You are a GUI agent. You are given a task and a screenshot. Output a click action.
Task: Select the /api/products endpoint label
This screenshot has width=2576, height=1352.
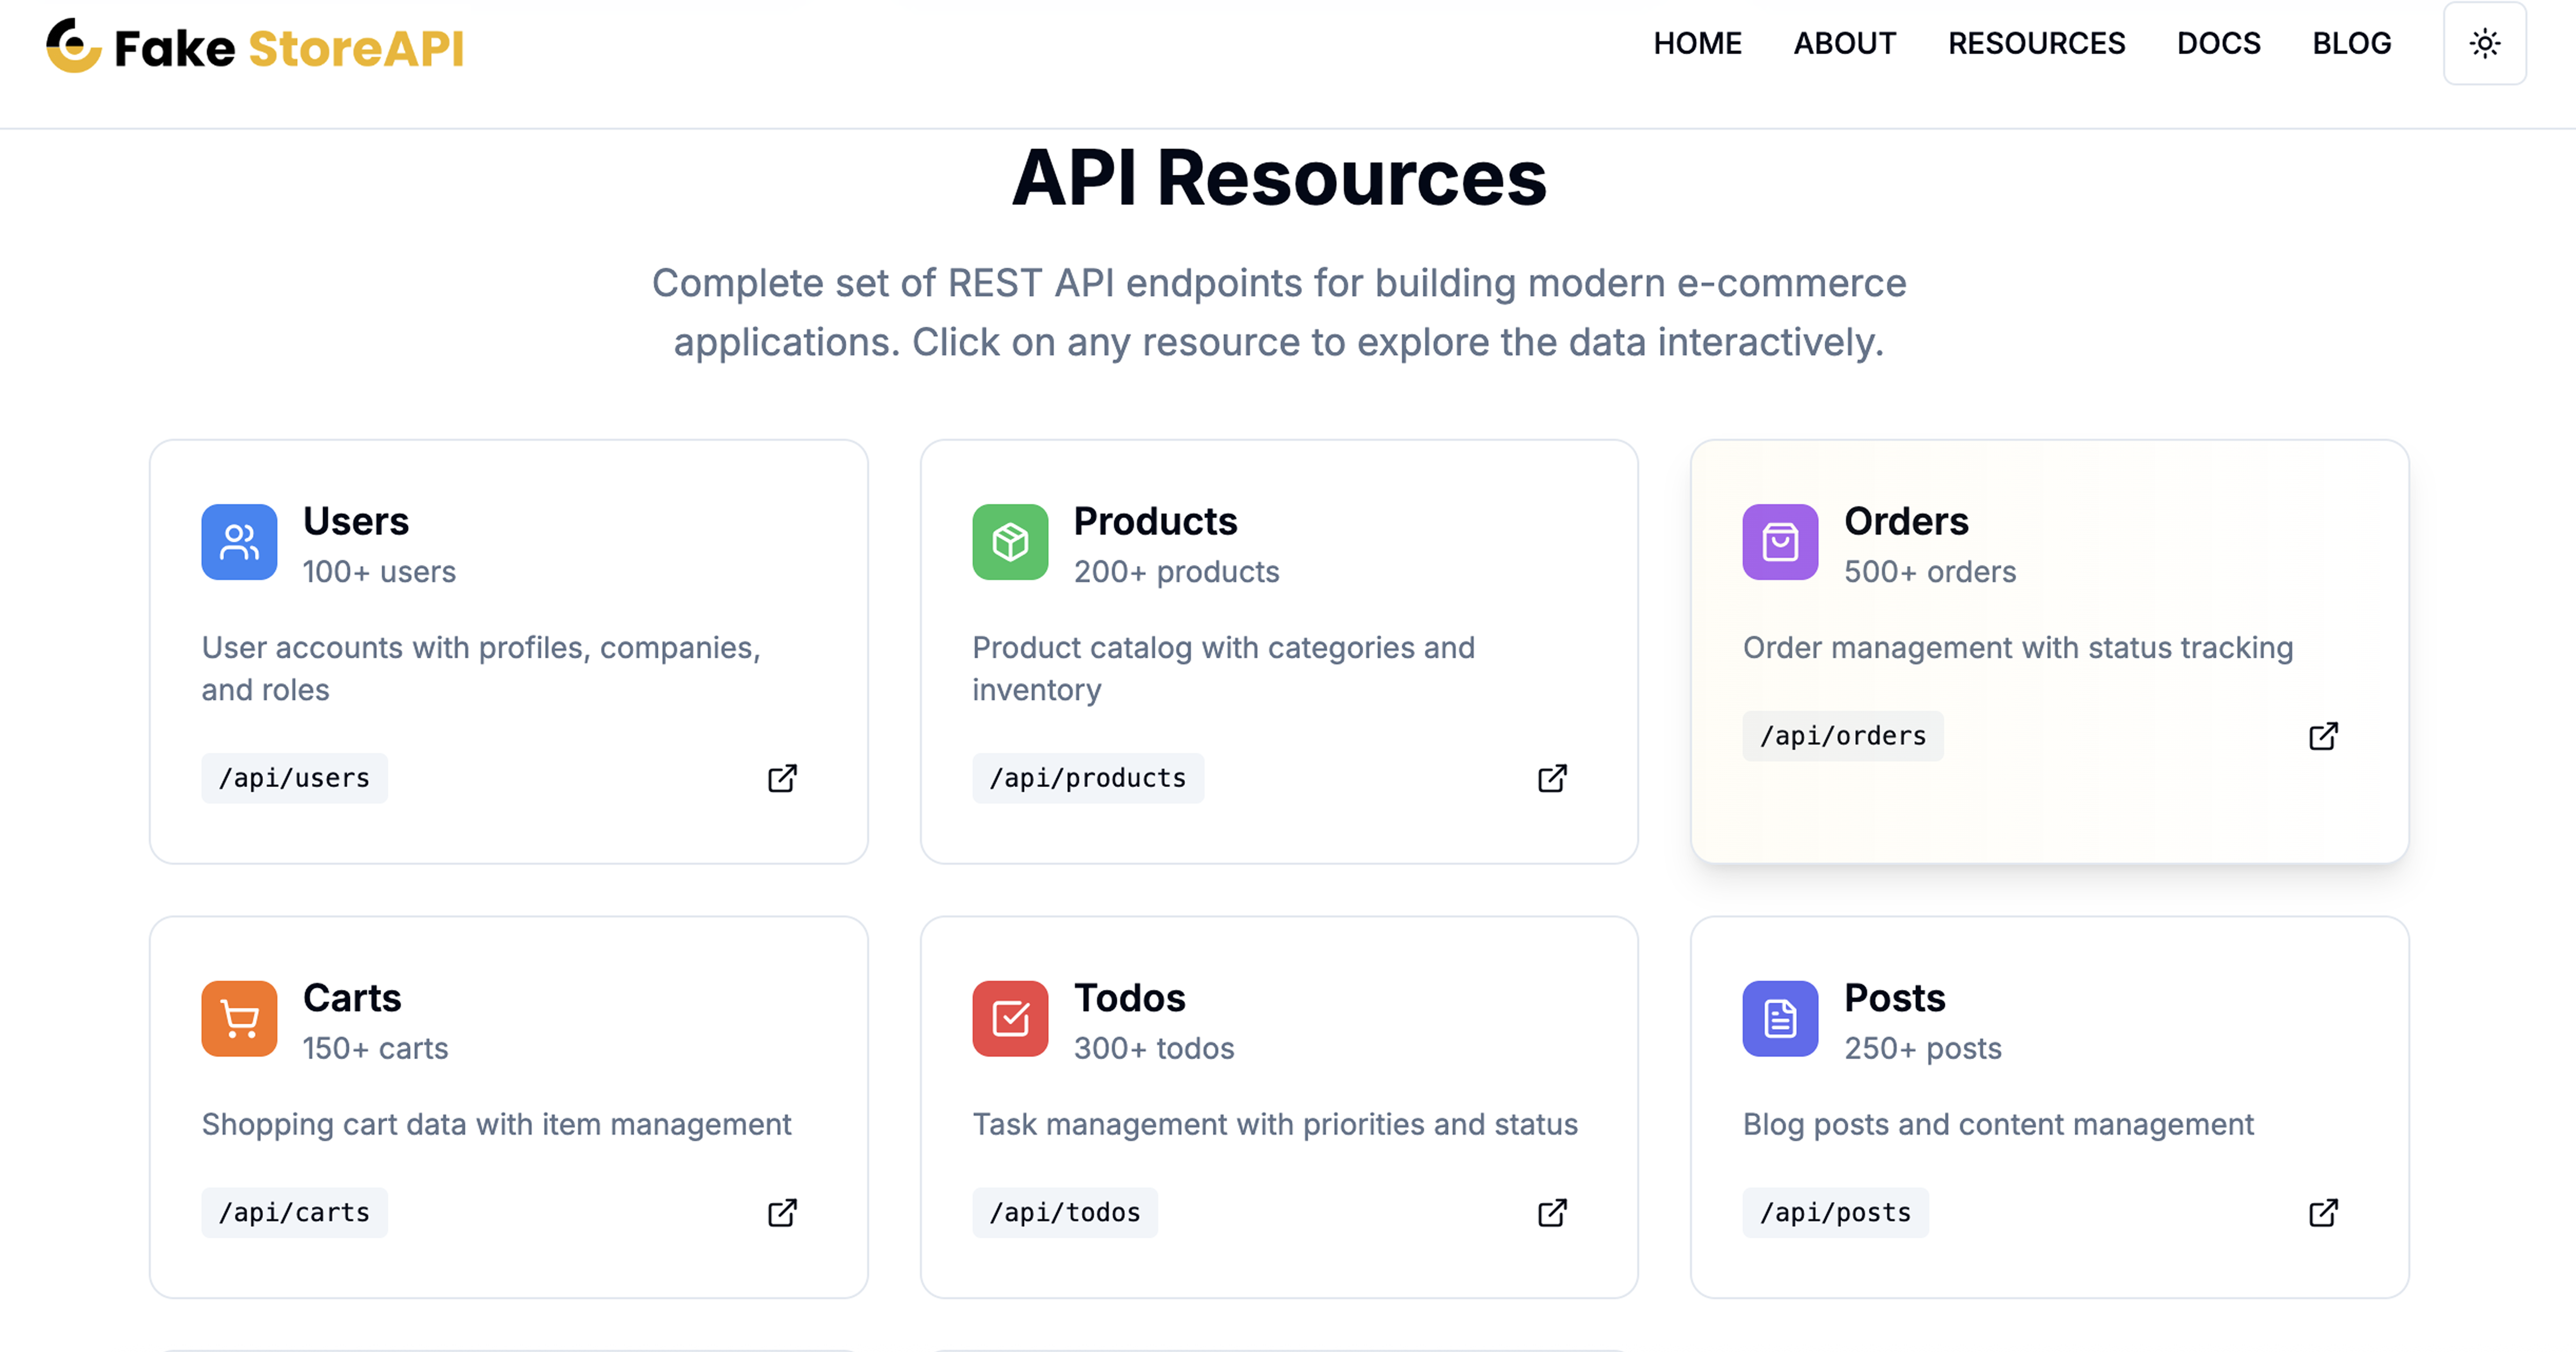tap(1088, 778)
